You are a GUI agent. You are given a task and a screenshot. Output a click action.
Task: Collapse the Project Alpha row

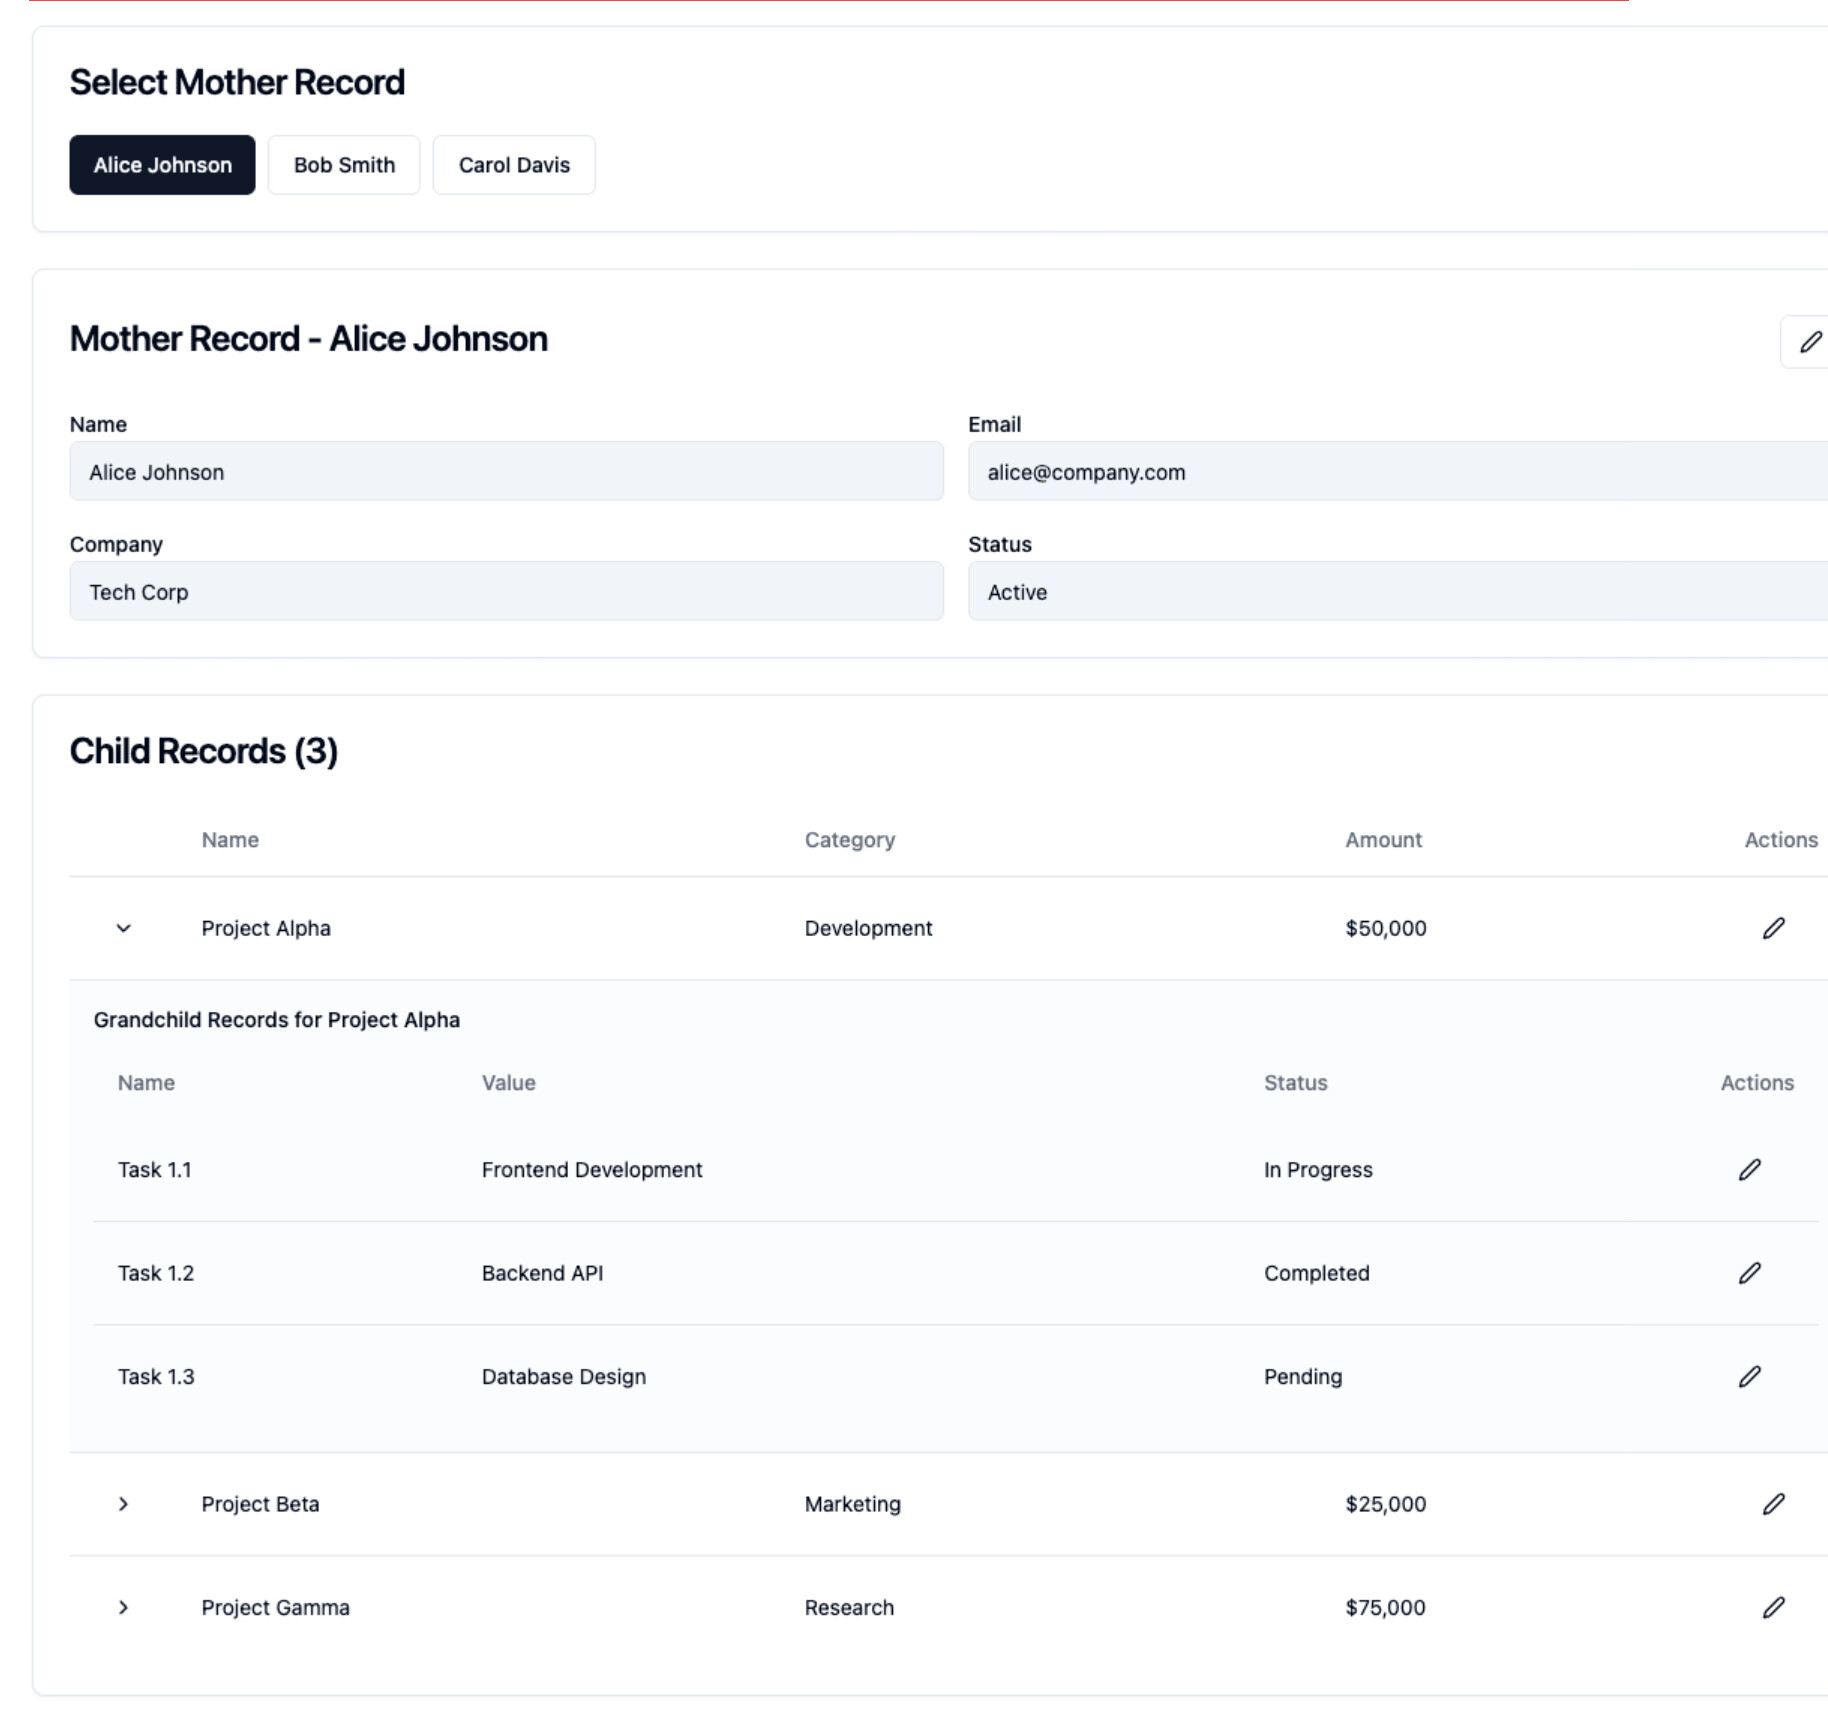(x=123, y=928)
